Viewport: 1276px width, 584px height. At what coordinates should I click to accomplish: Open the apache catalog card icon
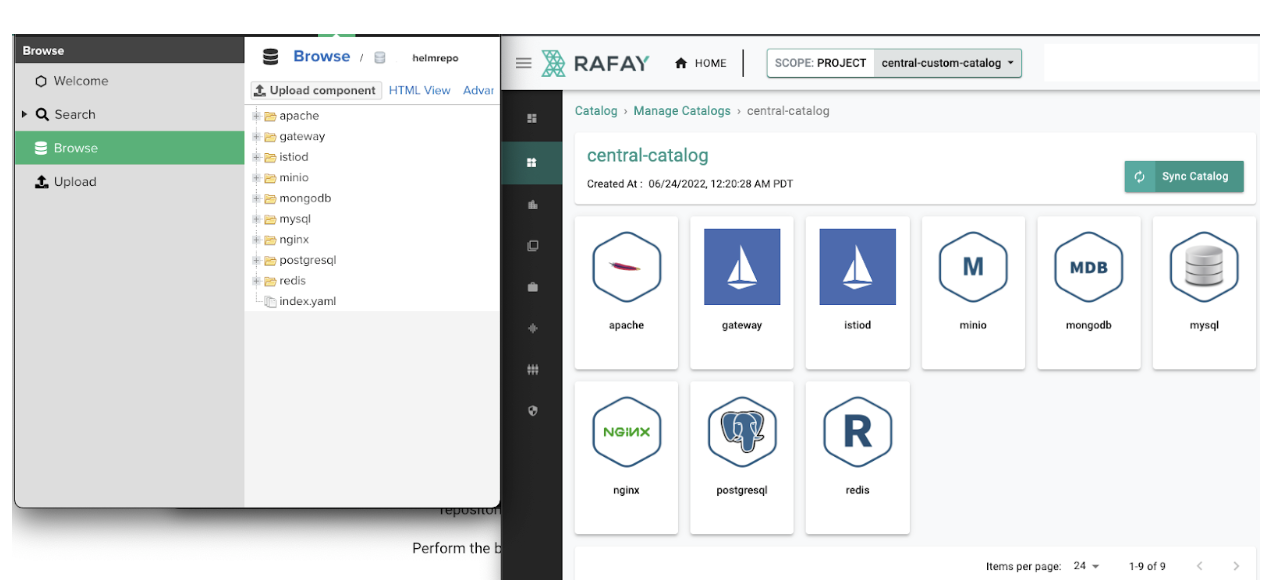coord(626,267)
